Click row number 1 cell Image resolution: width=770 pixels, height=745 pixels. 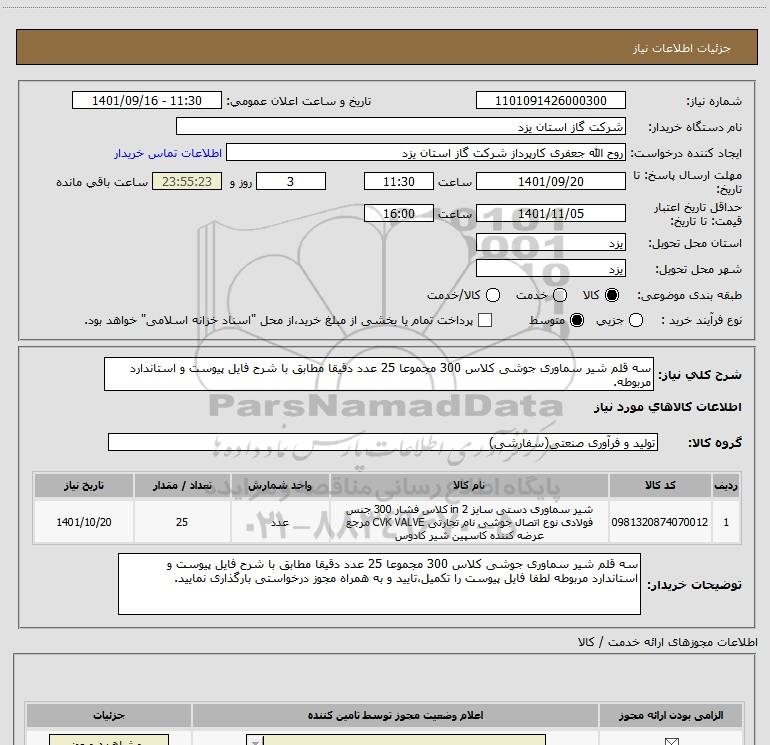[x=726, y=522]
